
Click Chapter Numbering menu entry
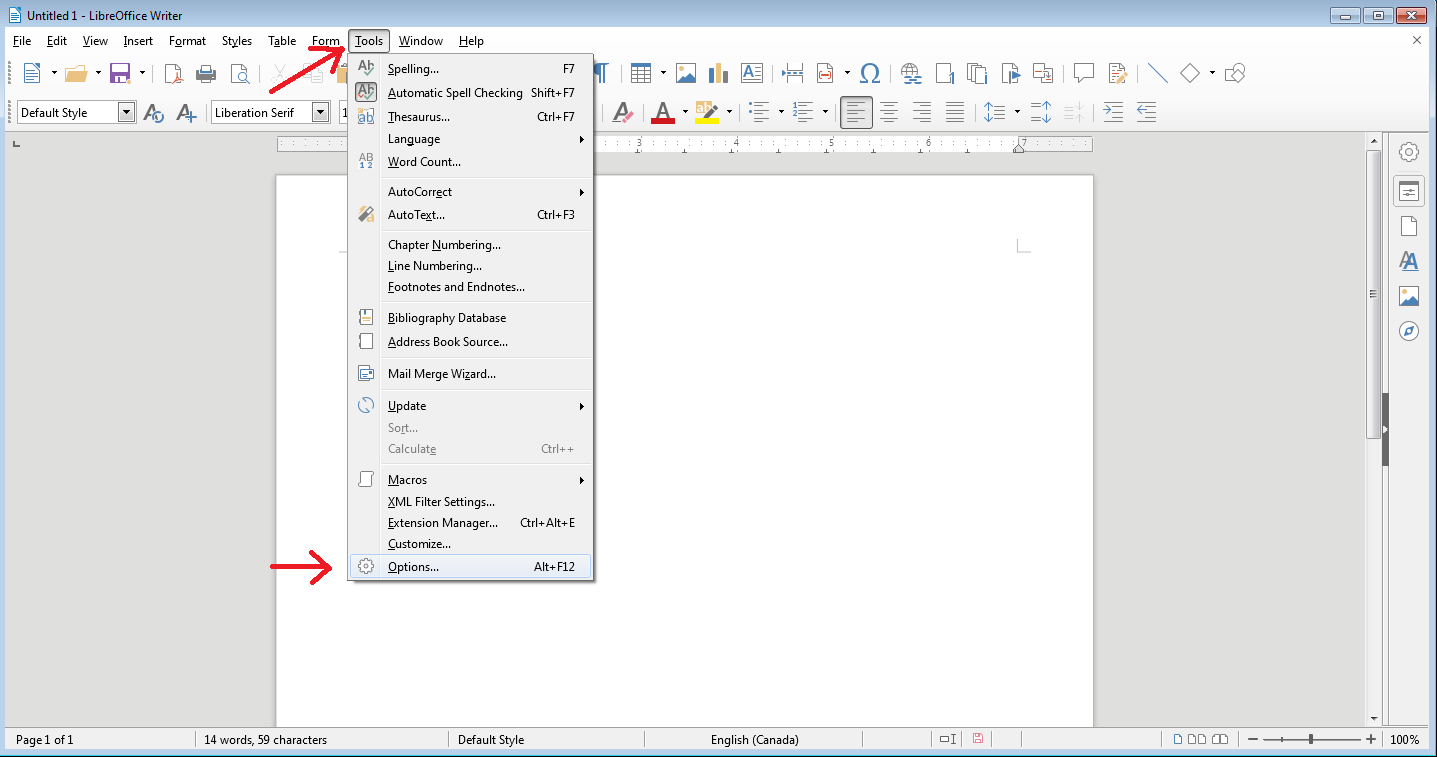[471, 245]
